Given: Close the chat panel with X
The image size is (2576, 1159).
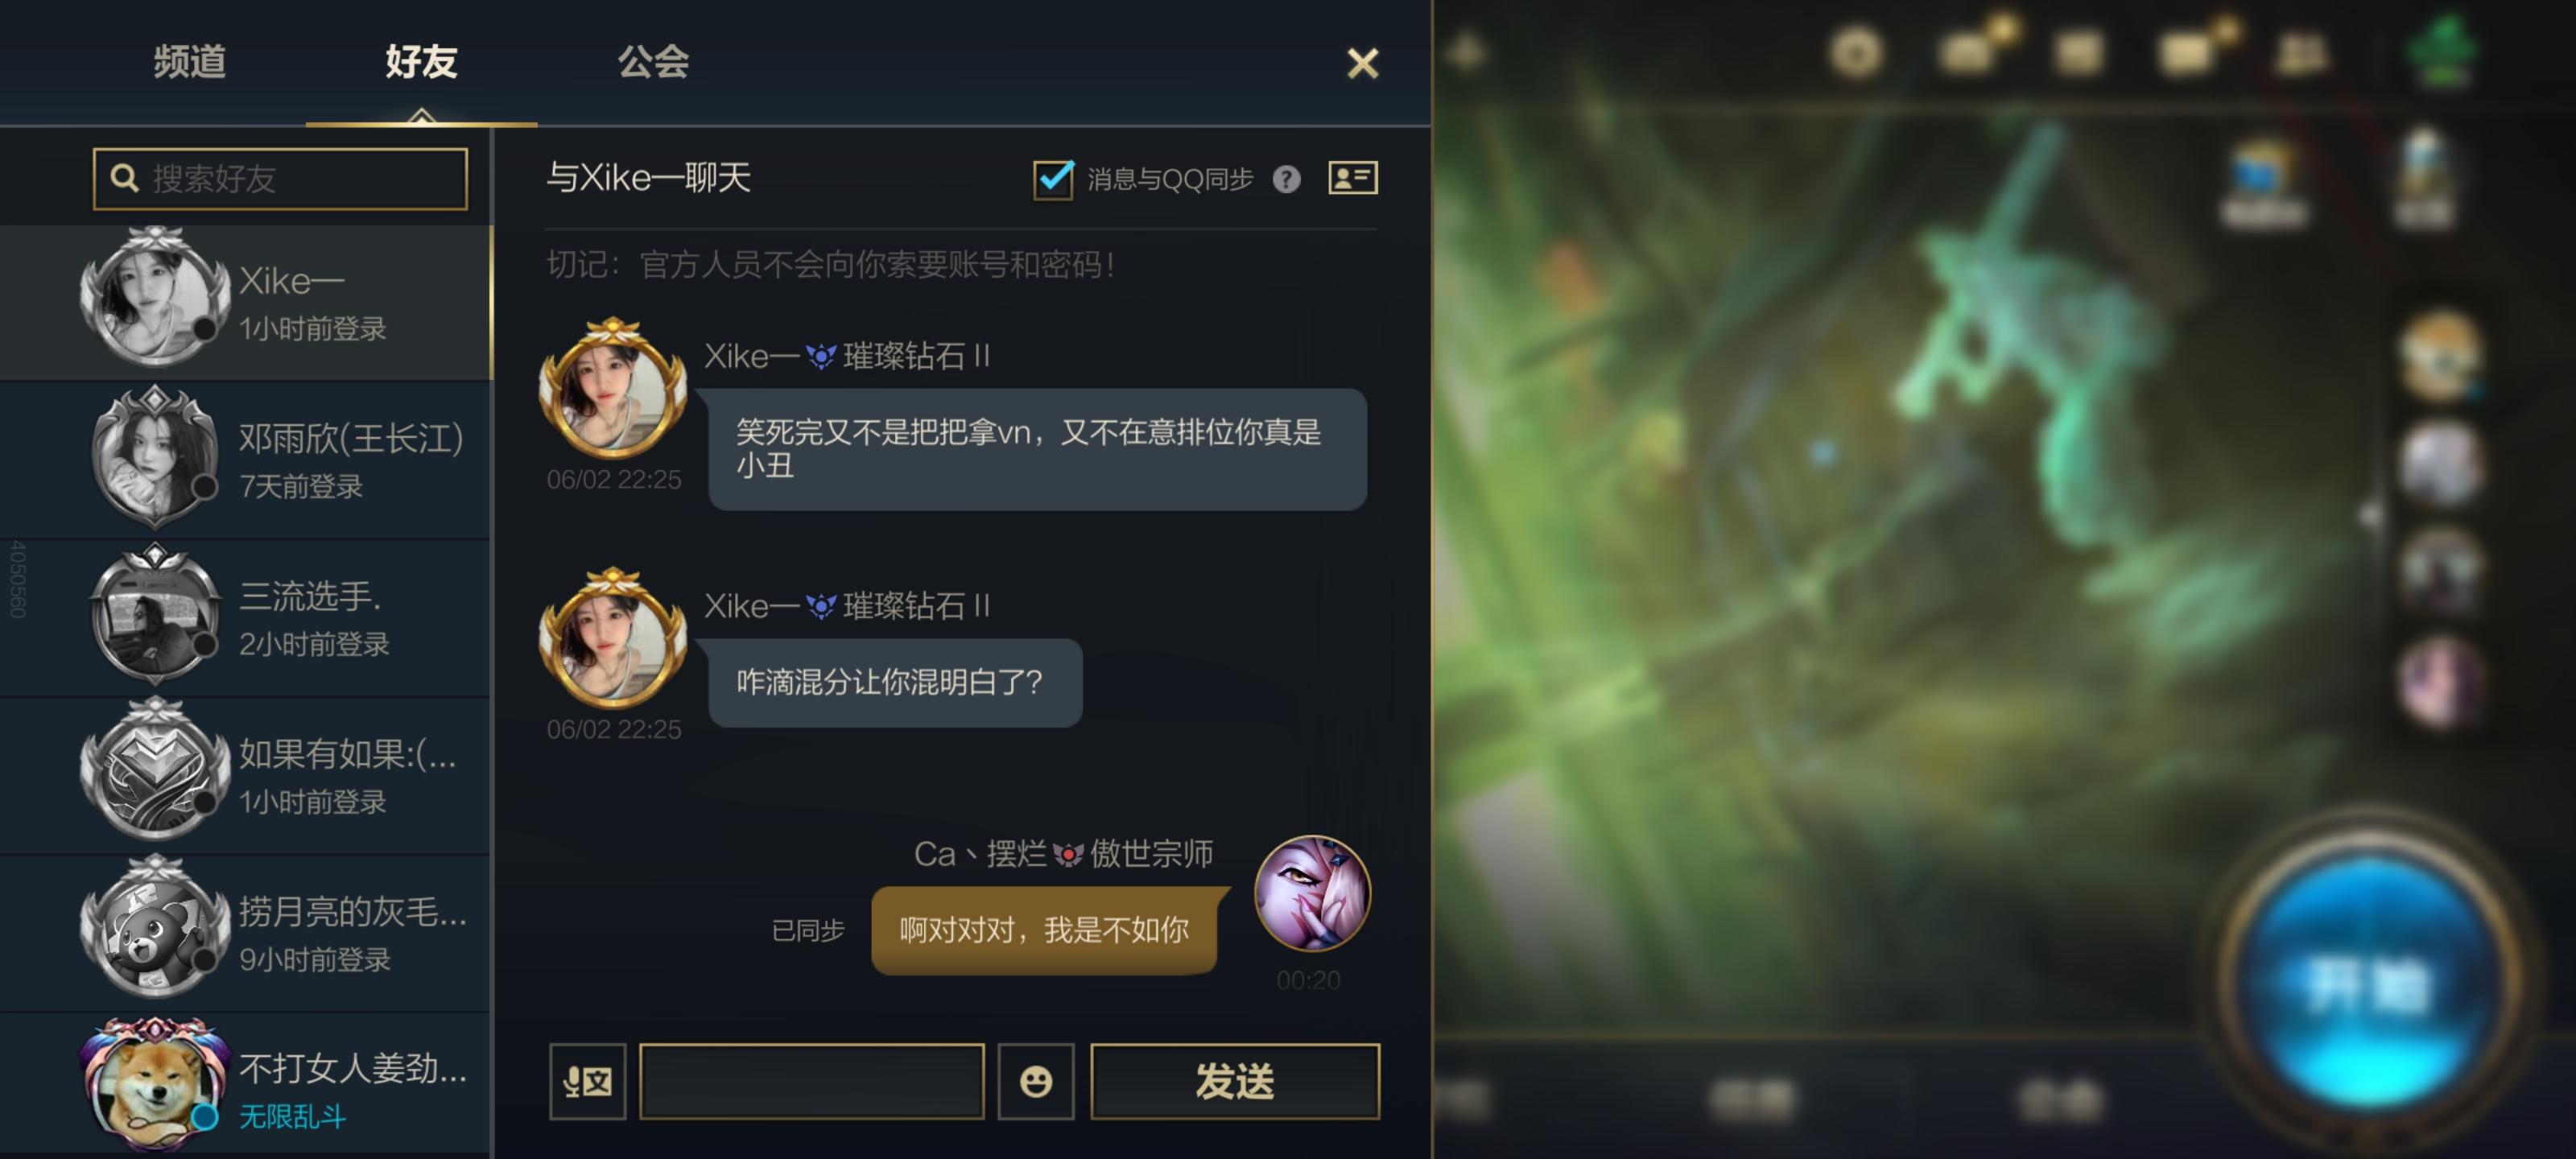Looking at the screenshot, I should 1362,63.
